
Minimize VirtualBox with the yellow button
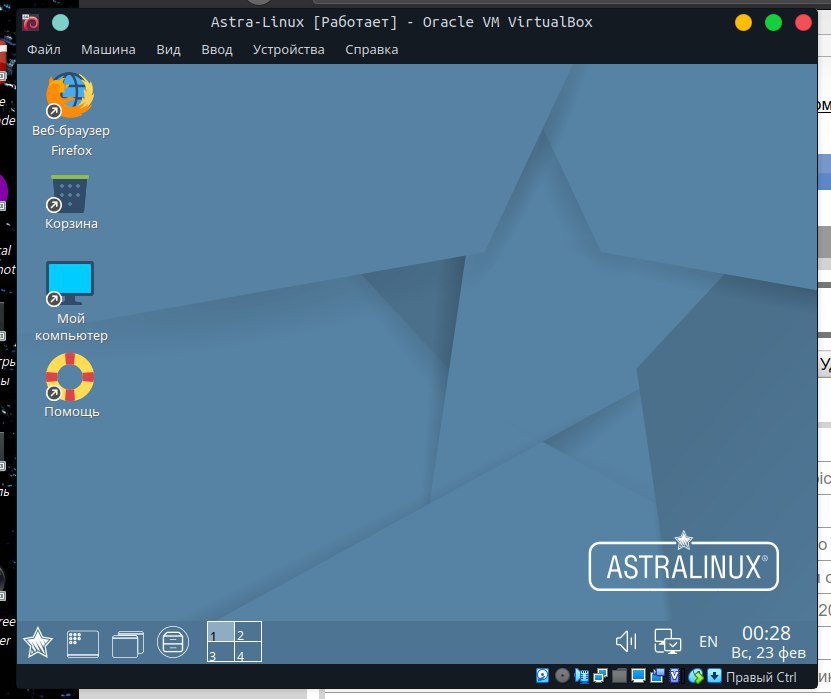click(743, 22)
